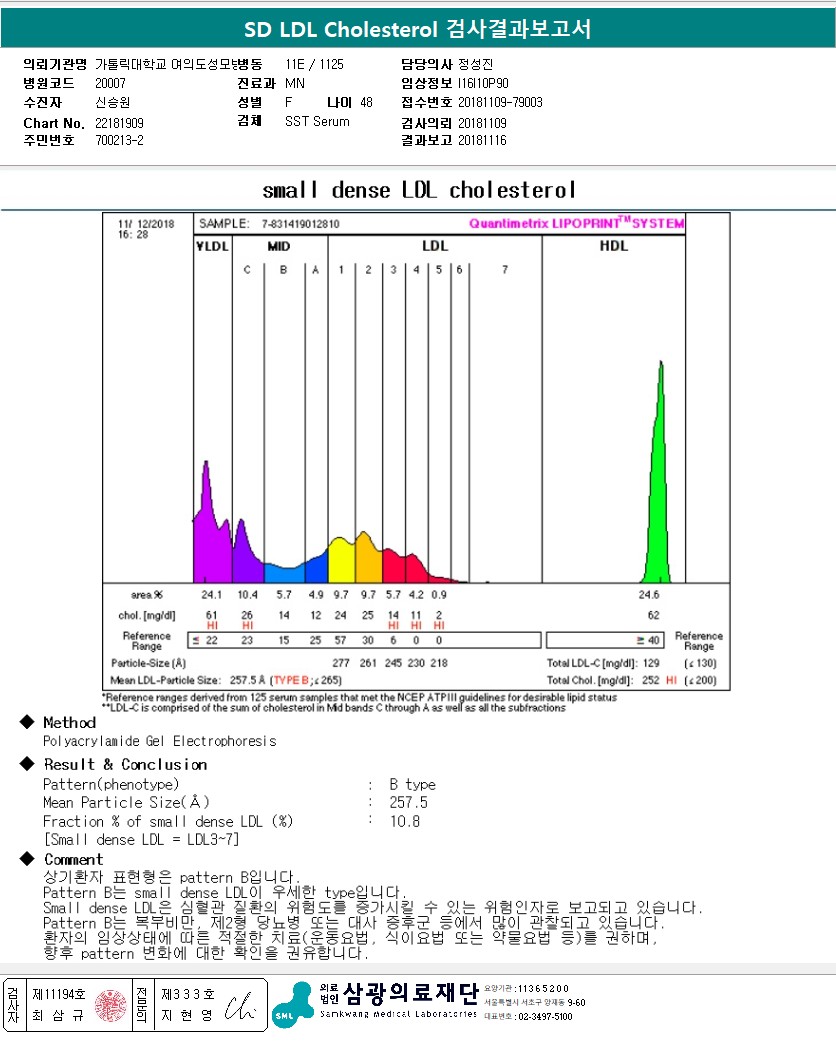The width and height of the screenshot is (836, 1043).
Task: Click the sample ID '7-831419012810'
Action: [x=301, y=224]
